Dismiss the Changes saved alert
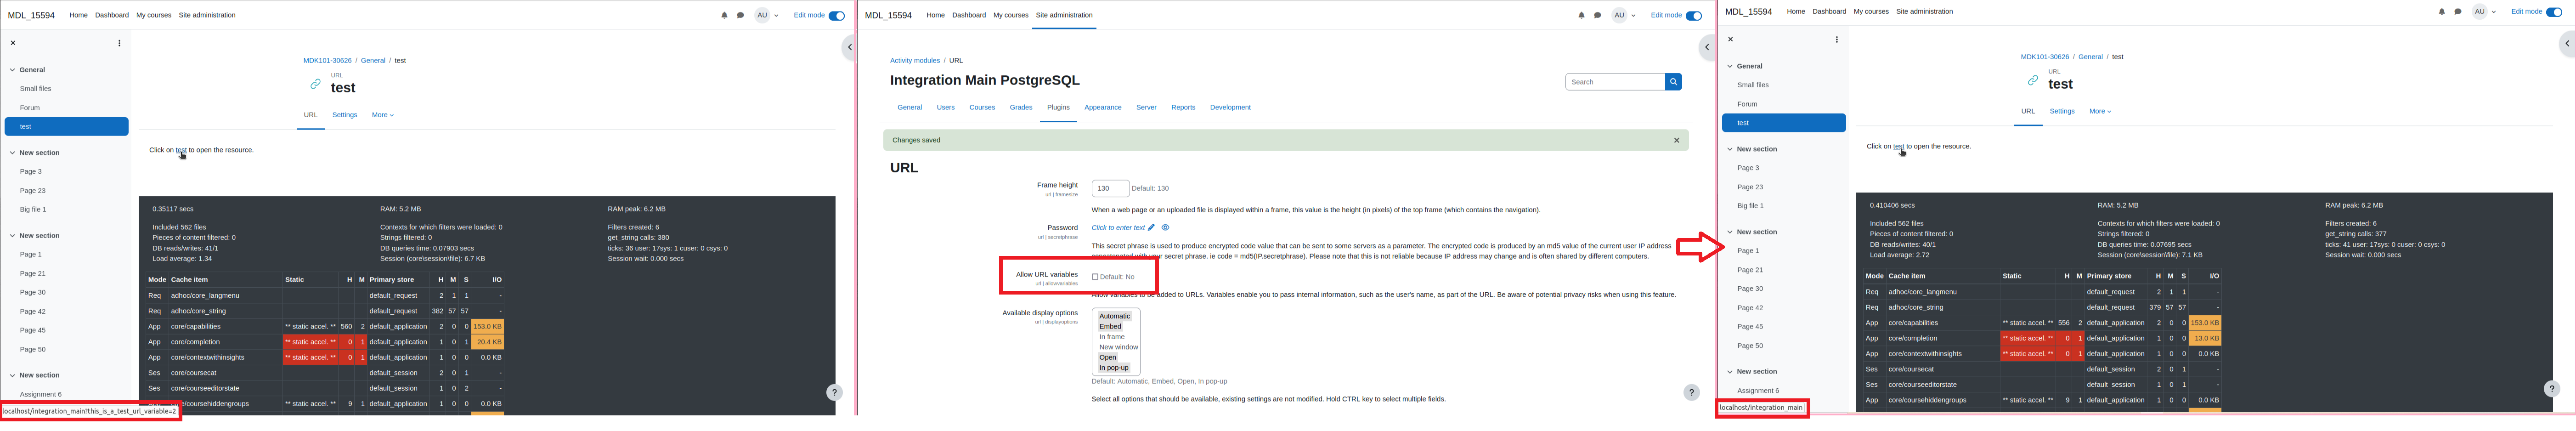The width and height of the screenshot is (2576, 431). 1677,140
